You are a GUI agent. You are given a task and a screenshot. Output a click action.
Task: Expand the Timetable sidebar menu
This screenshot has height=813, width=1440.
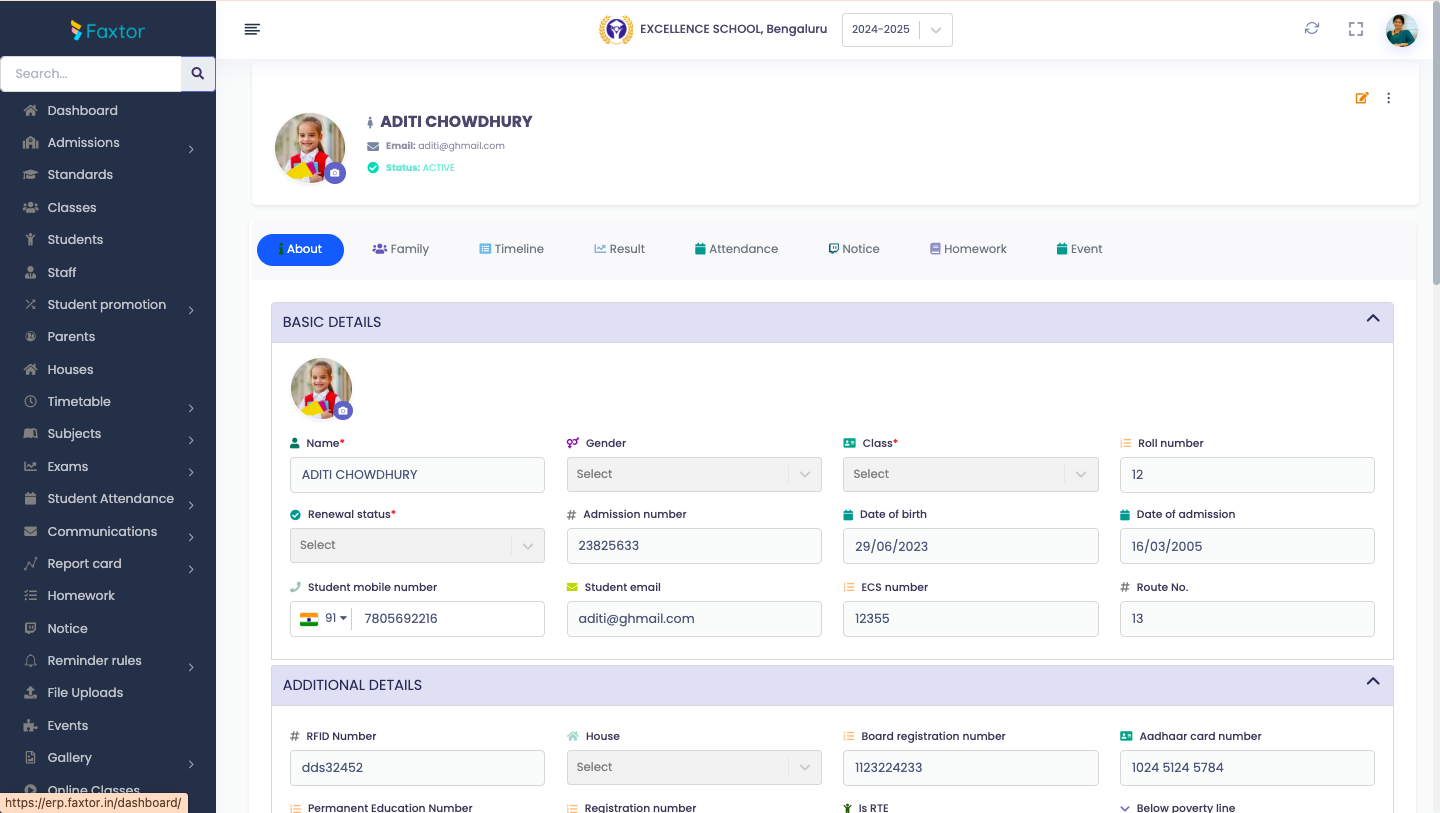108,401
